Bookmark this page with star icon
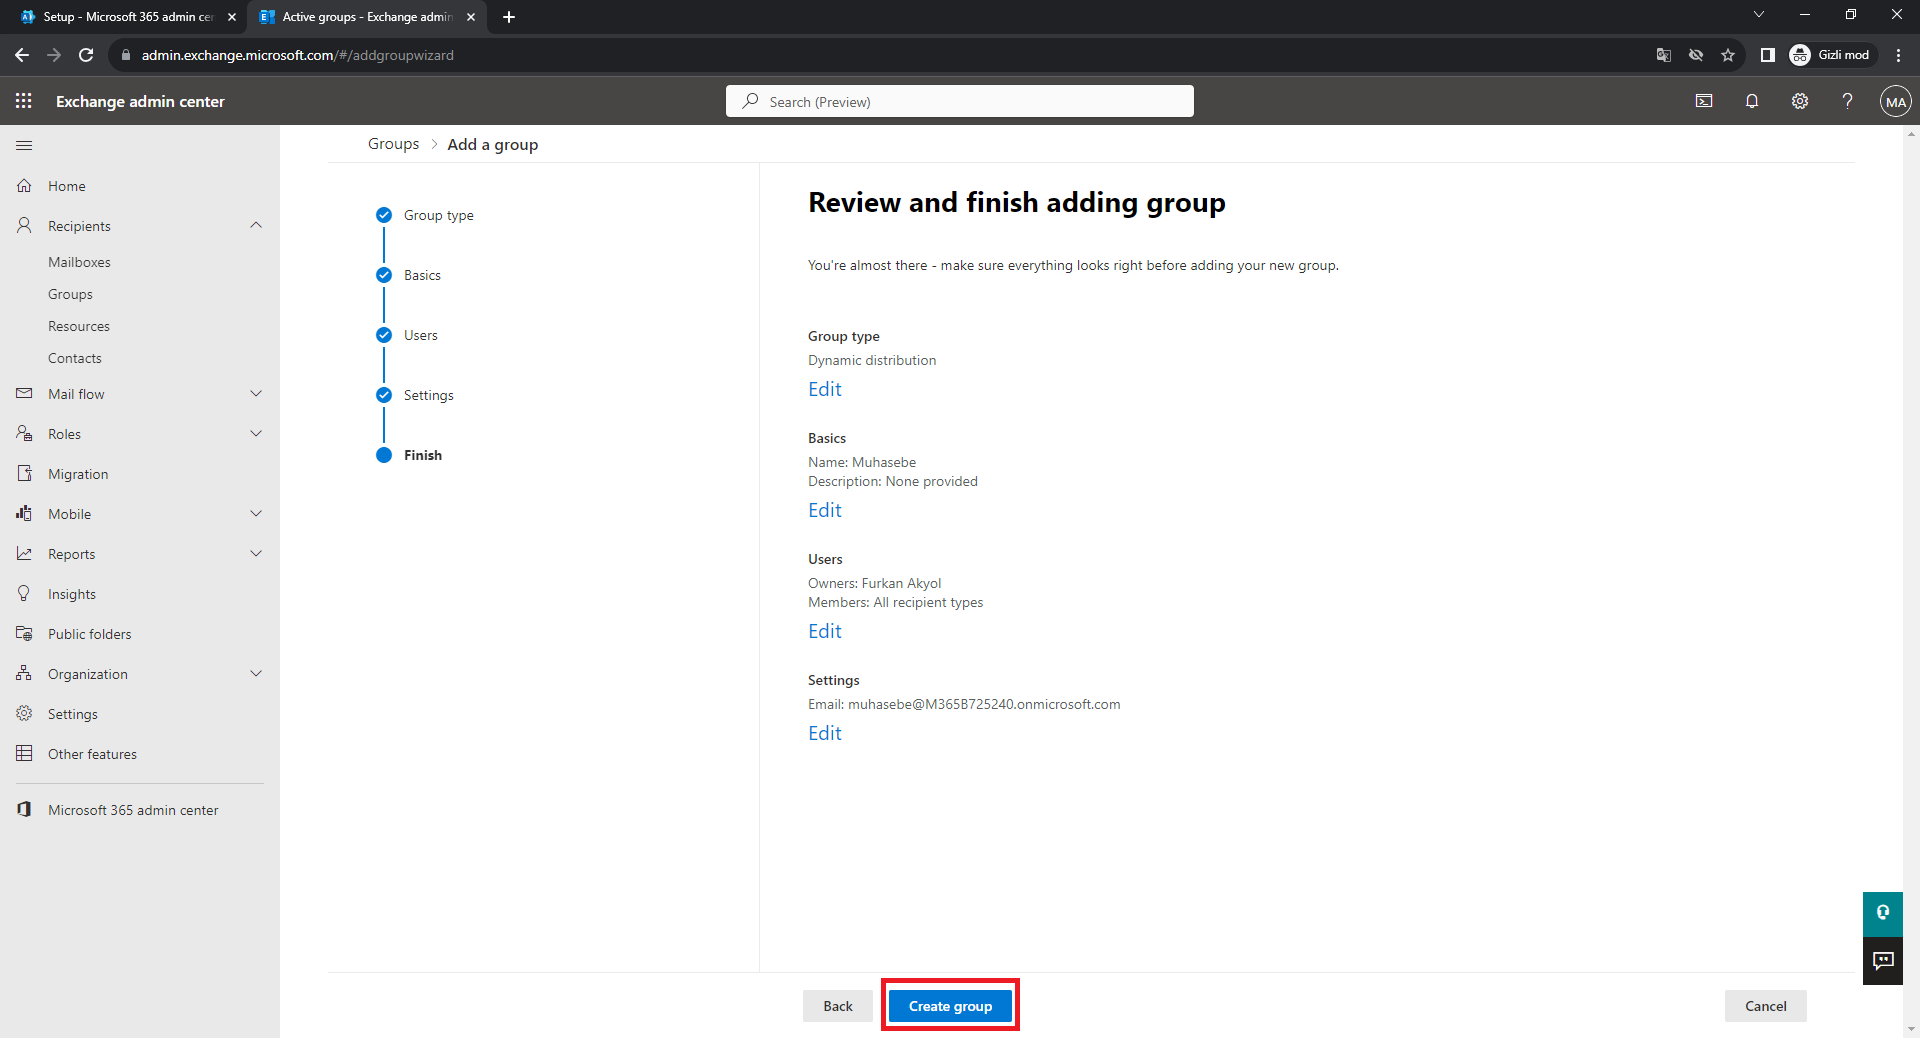Viewport: 1920px width, 1040px height. tap(1728, 55)
